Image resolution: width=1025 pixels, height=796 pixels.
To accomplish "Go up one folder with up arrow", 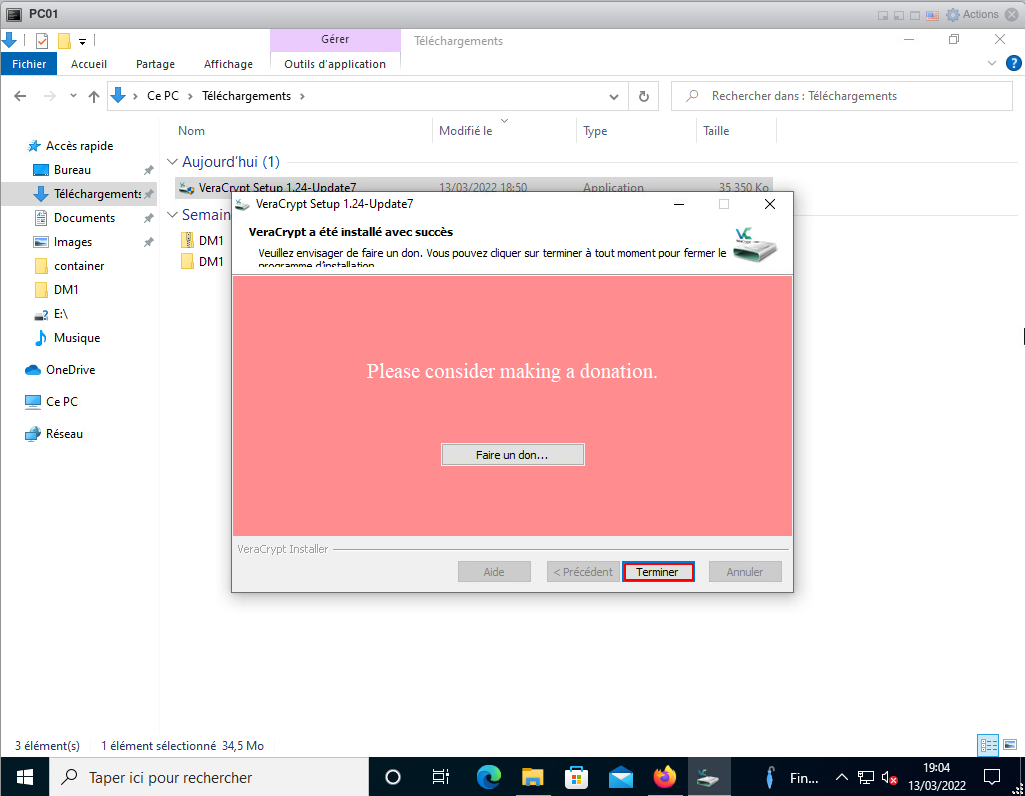I will pyautogui.click(x=94, y=97).
